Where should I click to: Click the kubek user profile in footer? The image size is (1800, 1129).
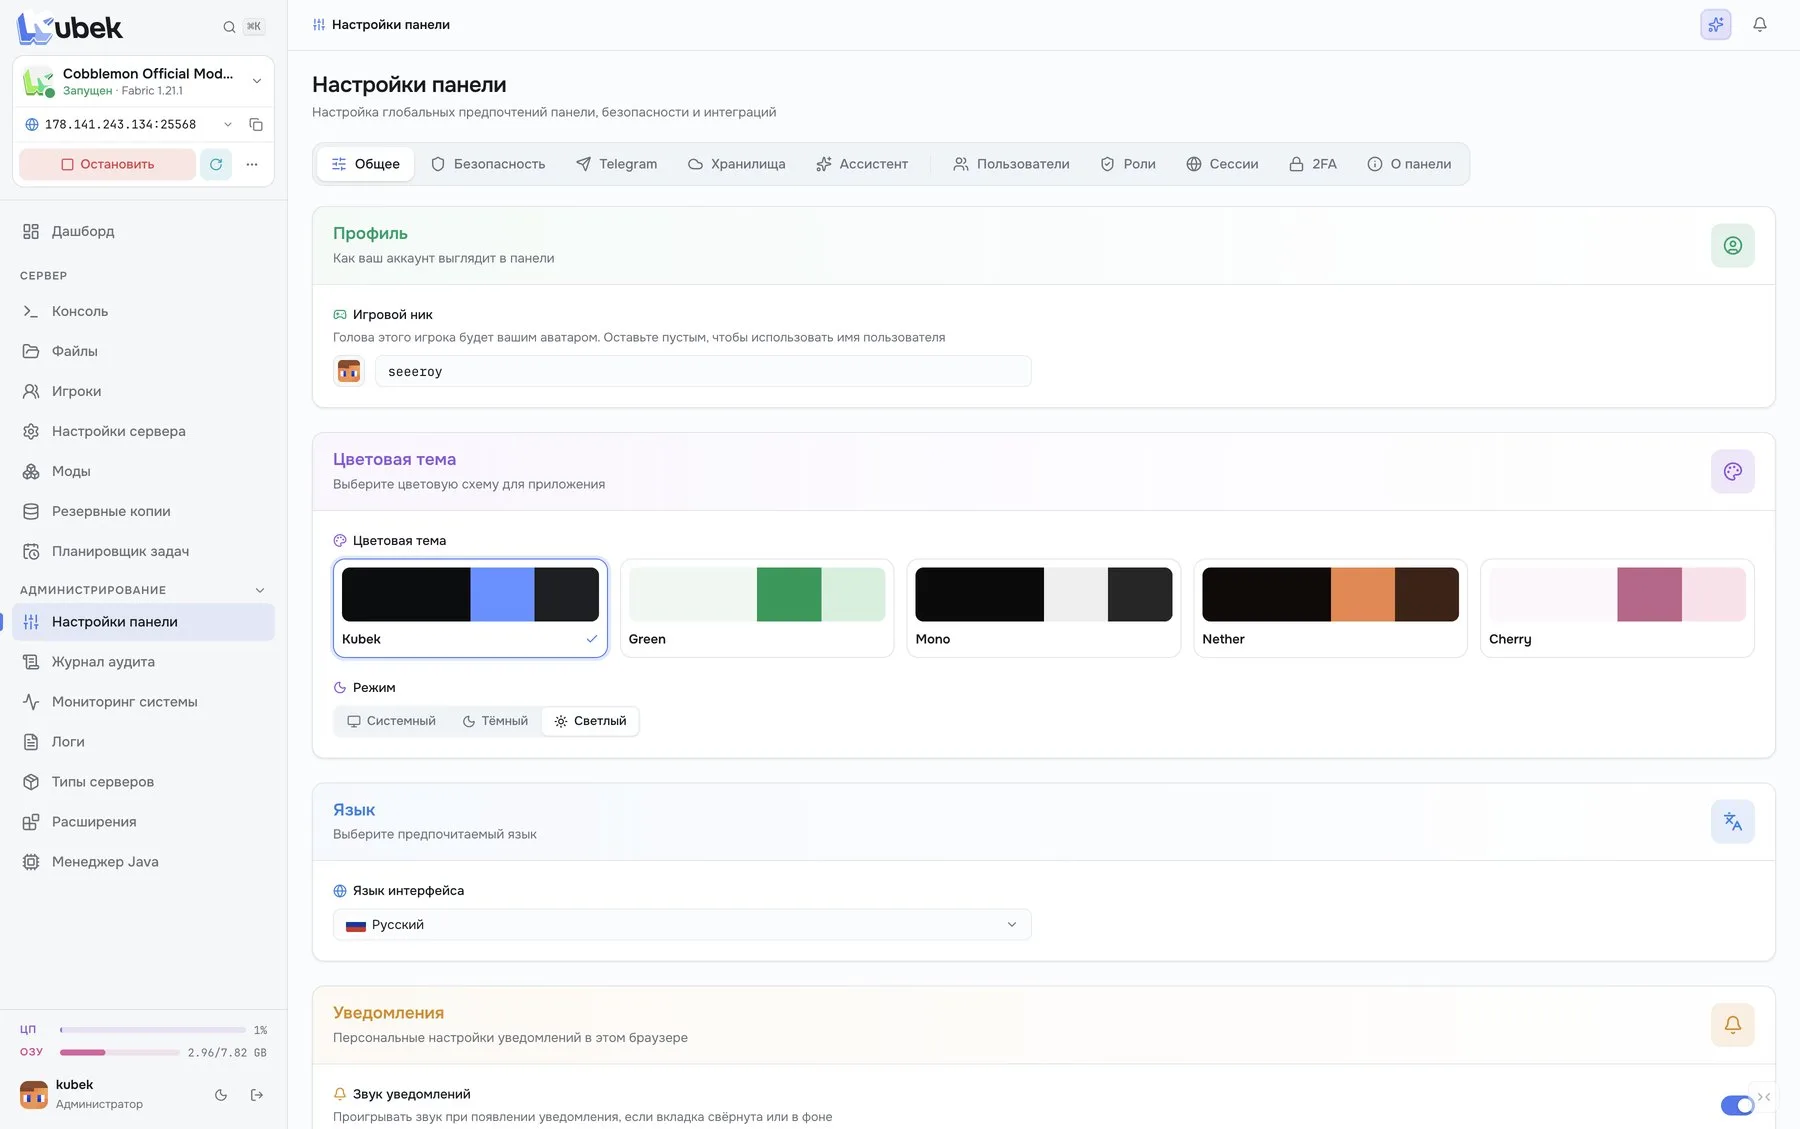tap(82, 1094)
